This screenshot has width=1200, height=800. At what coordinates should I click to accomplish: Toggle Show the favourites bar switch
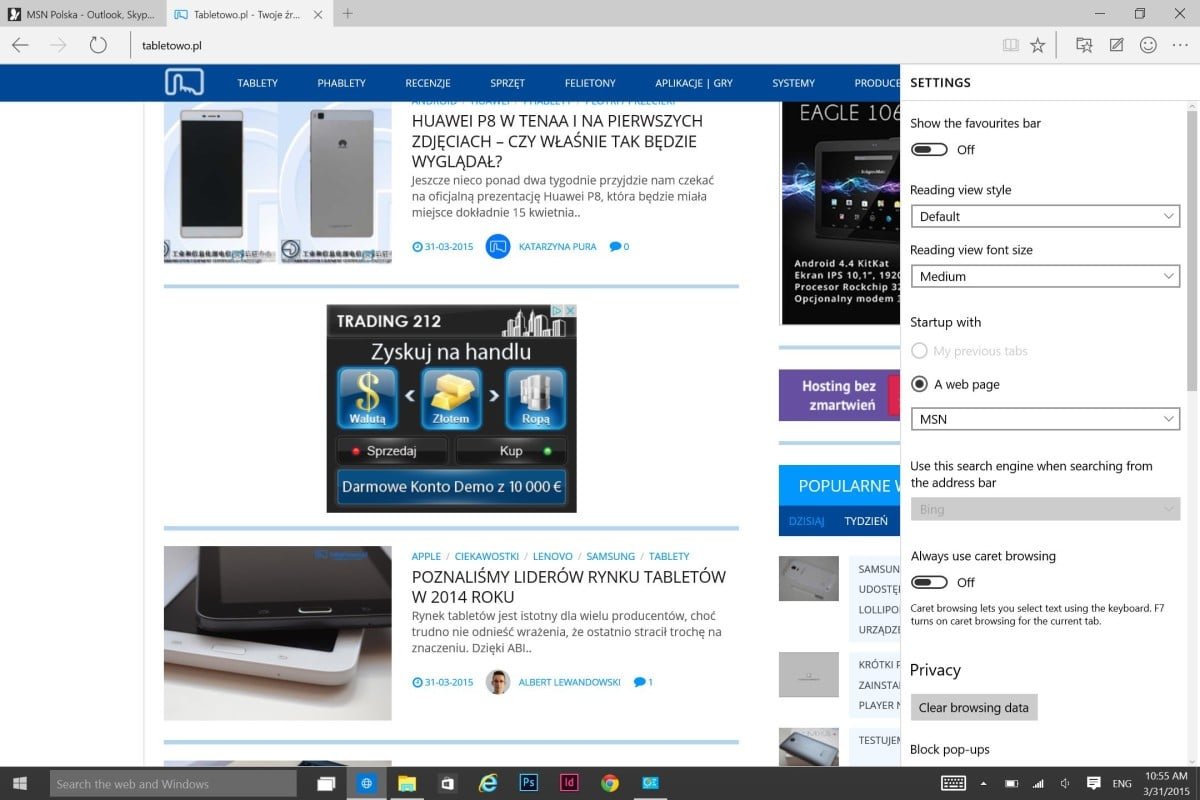tap(929, 150)
